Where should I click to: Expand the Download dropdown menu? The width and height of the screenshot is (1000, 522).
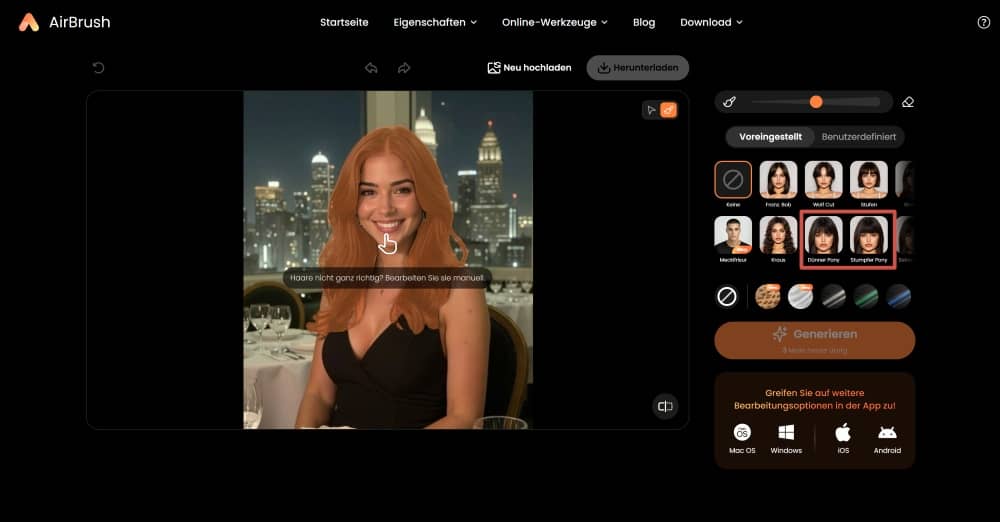click(711, 22)
